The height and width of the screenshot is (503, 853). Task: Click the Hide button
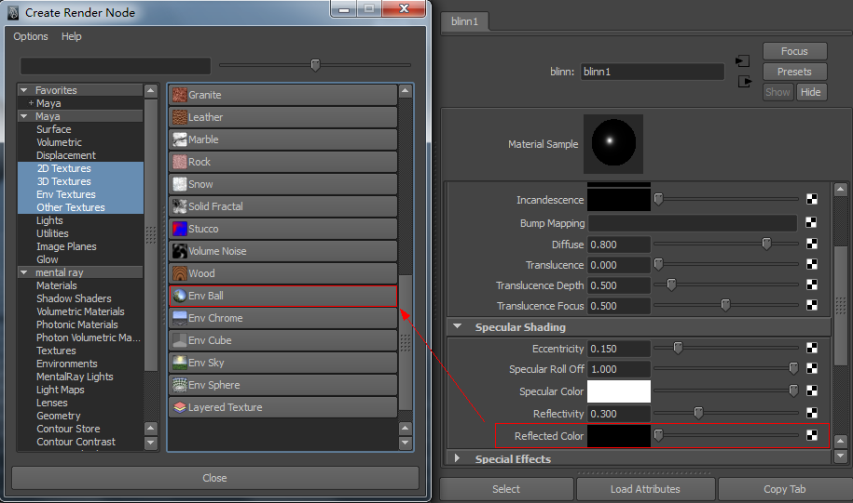(x=811, y=92)
